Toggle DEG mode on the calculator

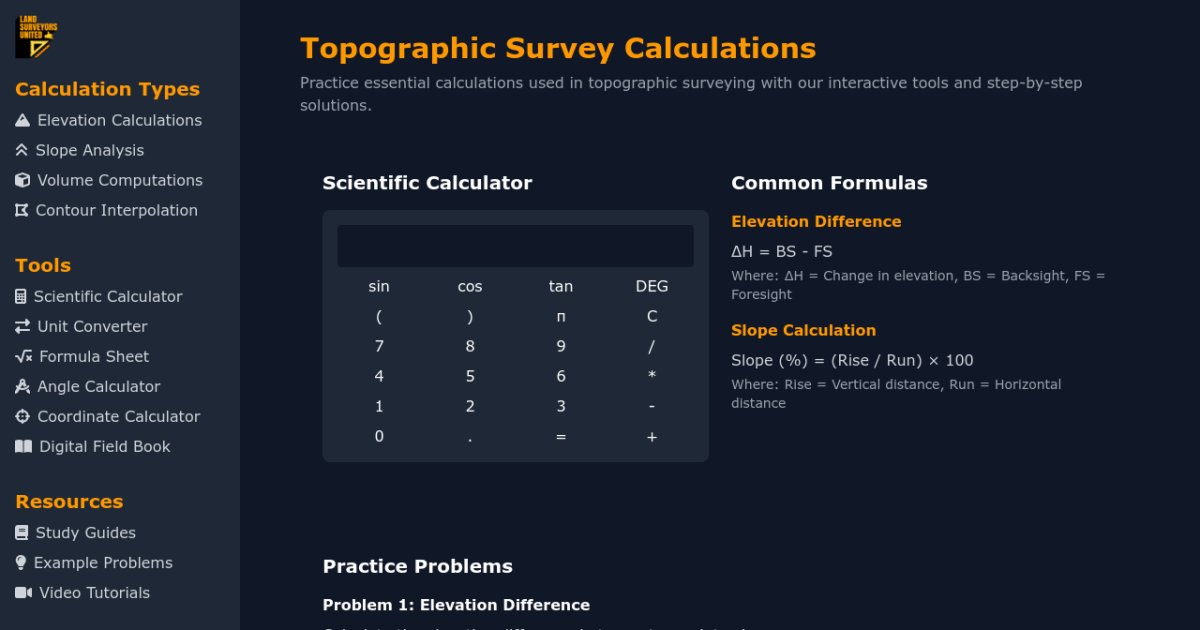[x=651, y=286]
